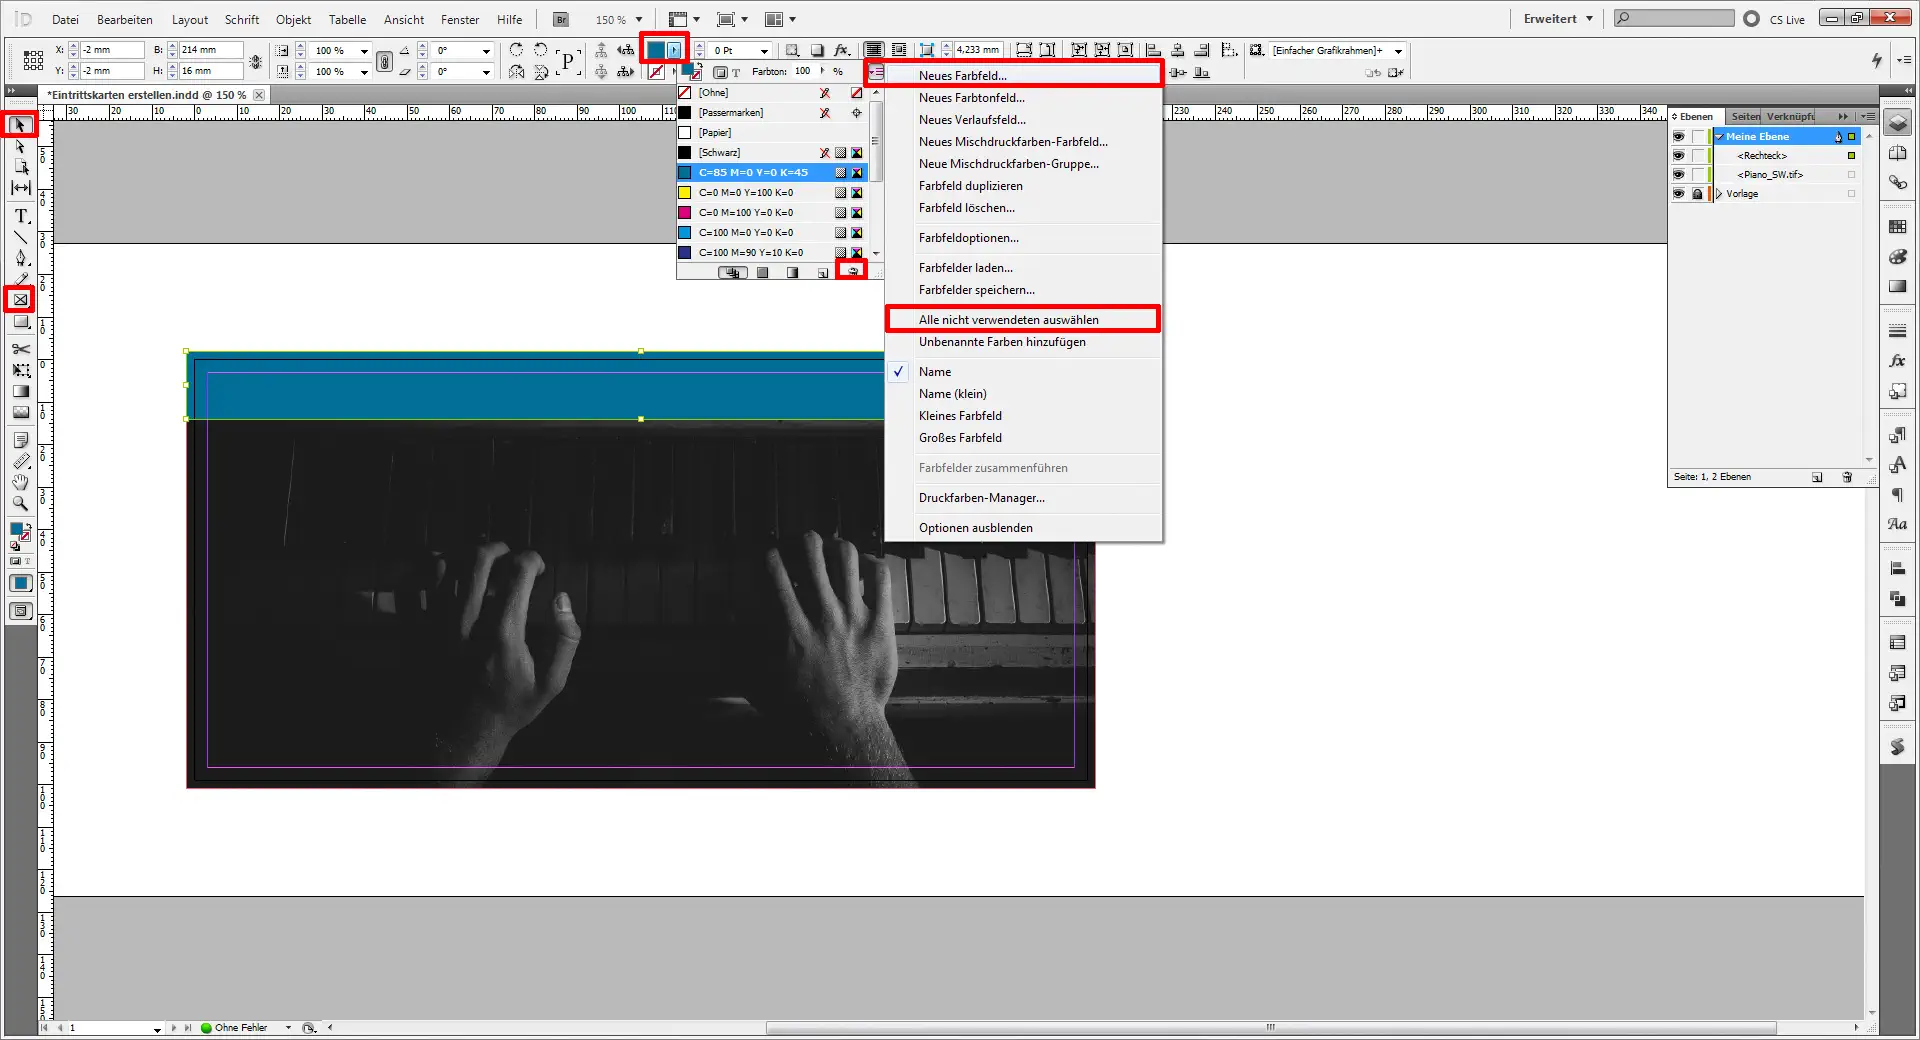Open the Pages panel icon

pos(1897,153)
